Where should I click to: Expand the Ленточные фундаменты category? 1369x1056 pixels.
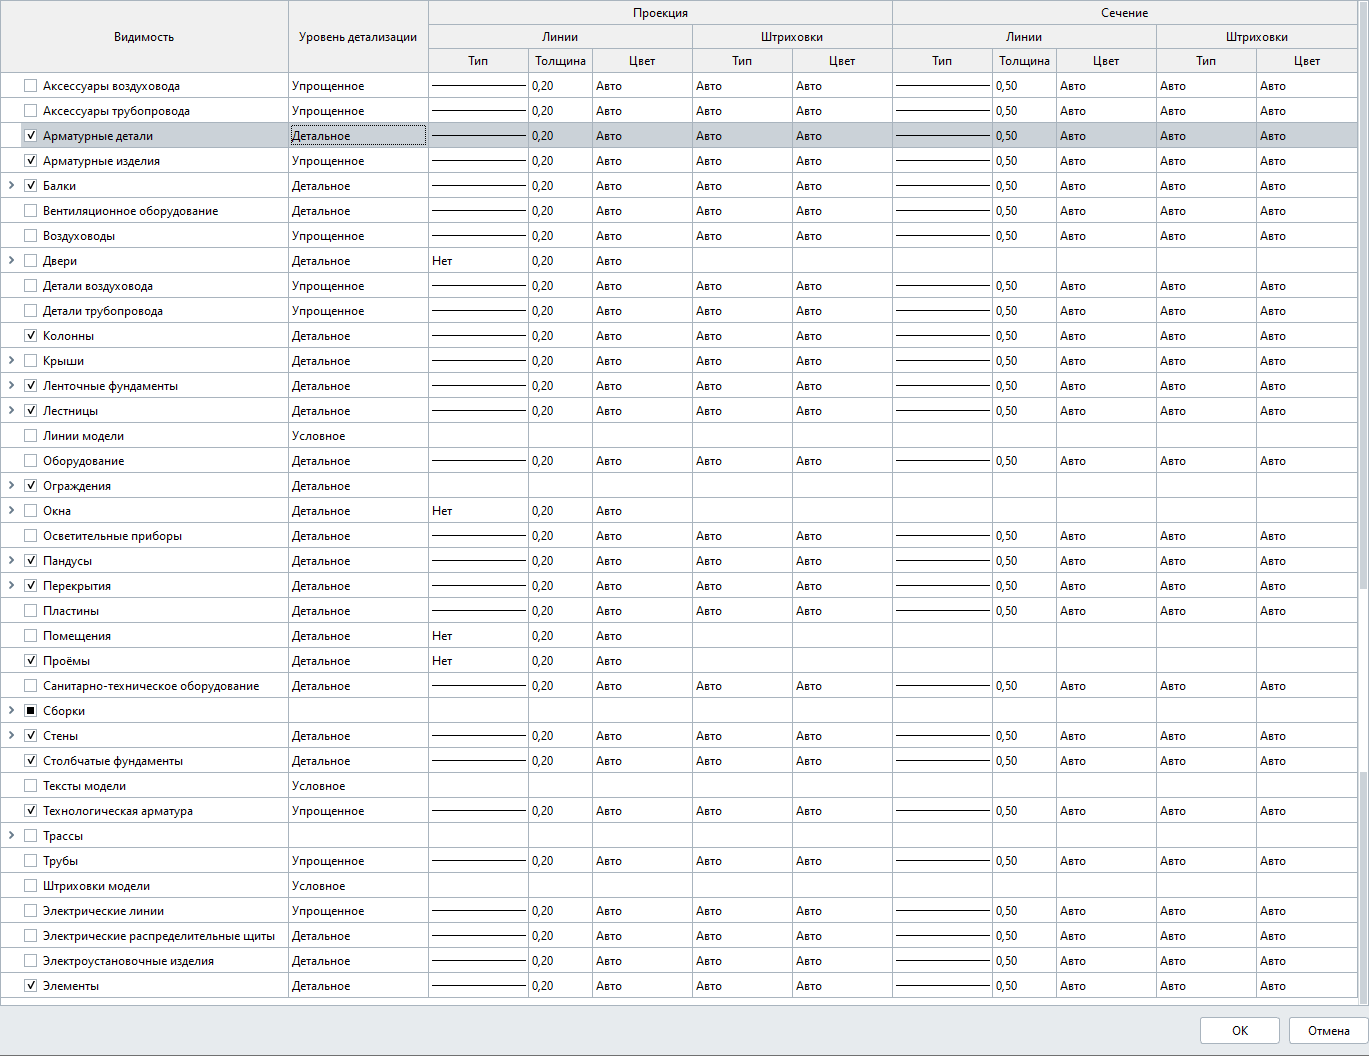[x=11, y=386]
